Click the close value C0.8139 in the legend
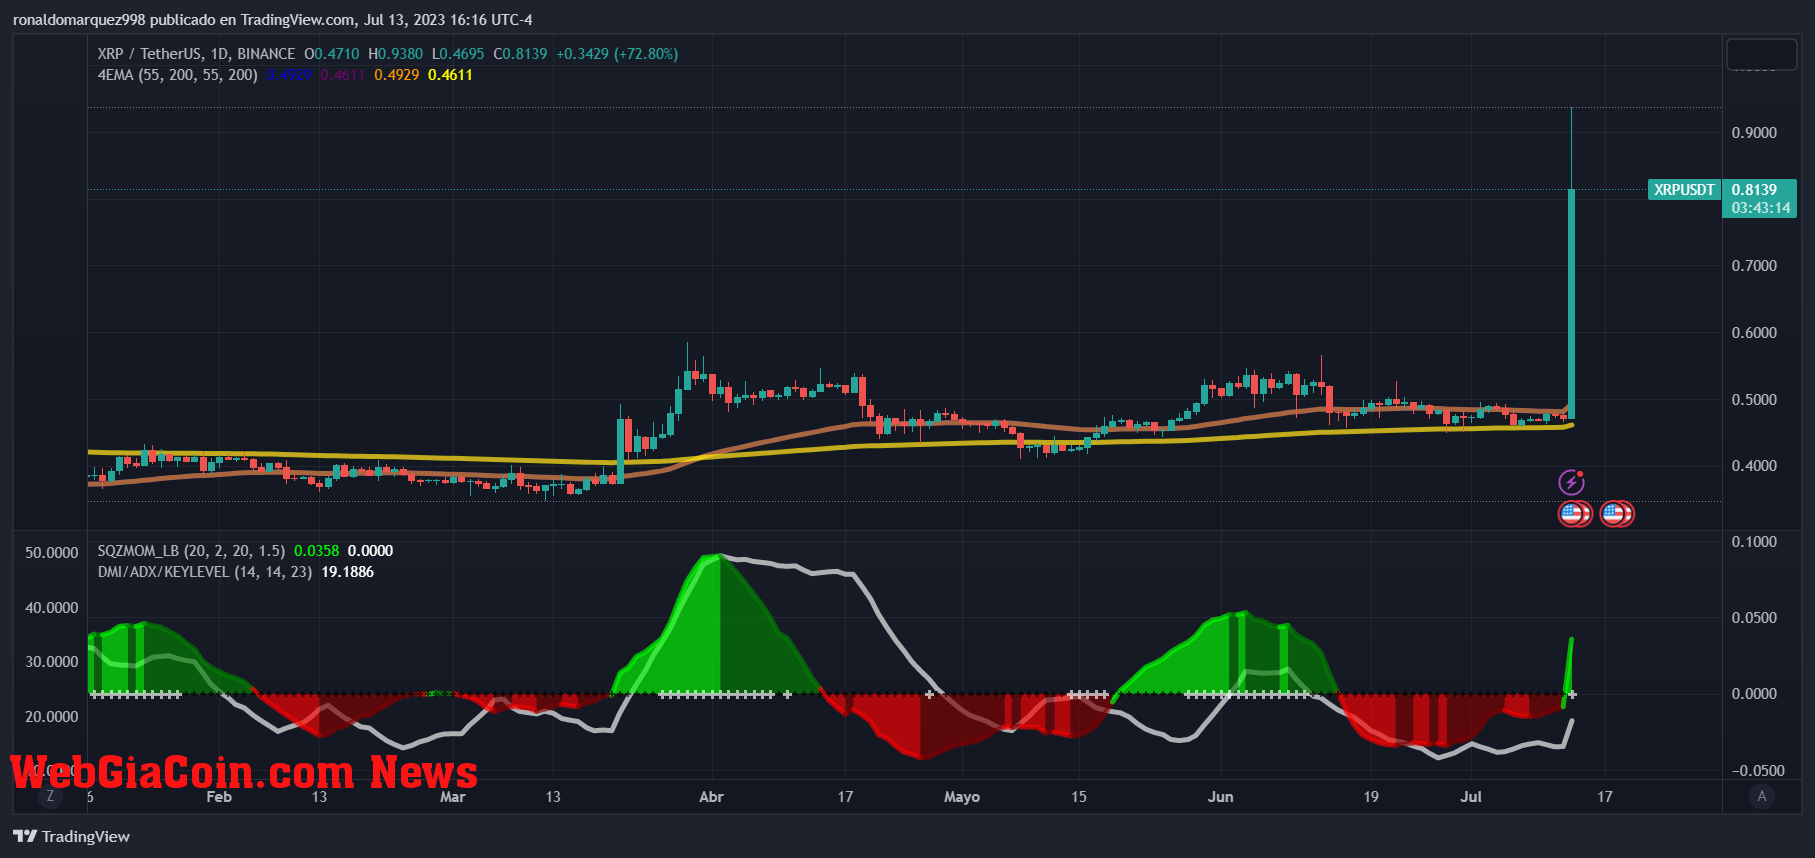Viewport: 1815px width, 858px height. (520, 54)
